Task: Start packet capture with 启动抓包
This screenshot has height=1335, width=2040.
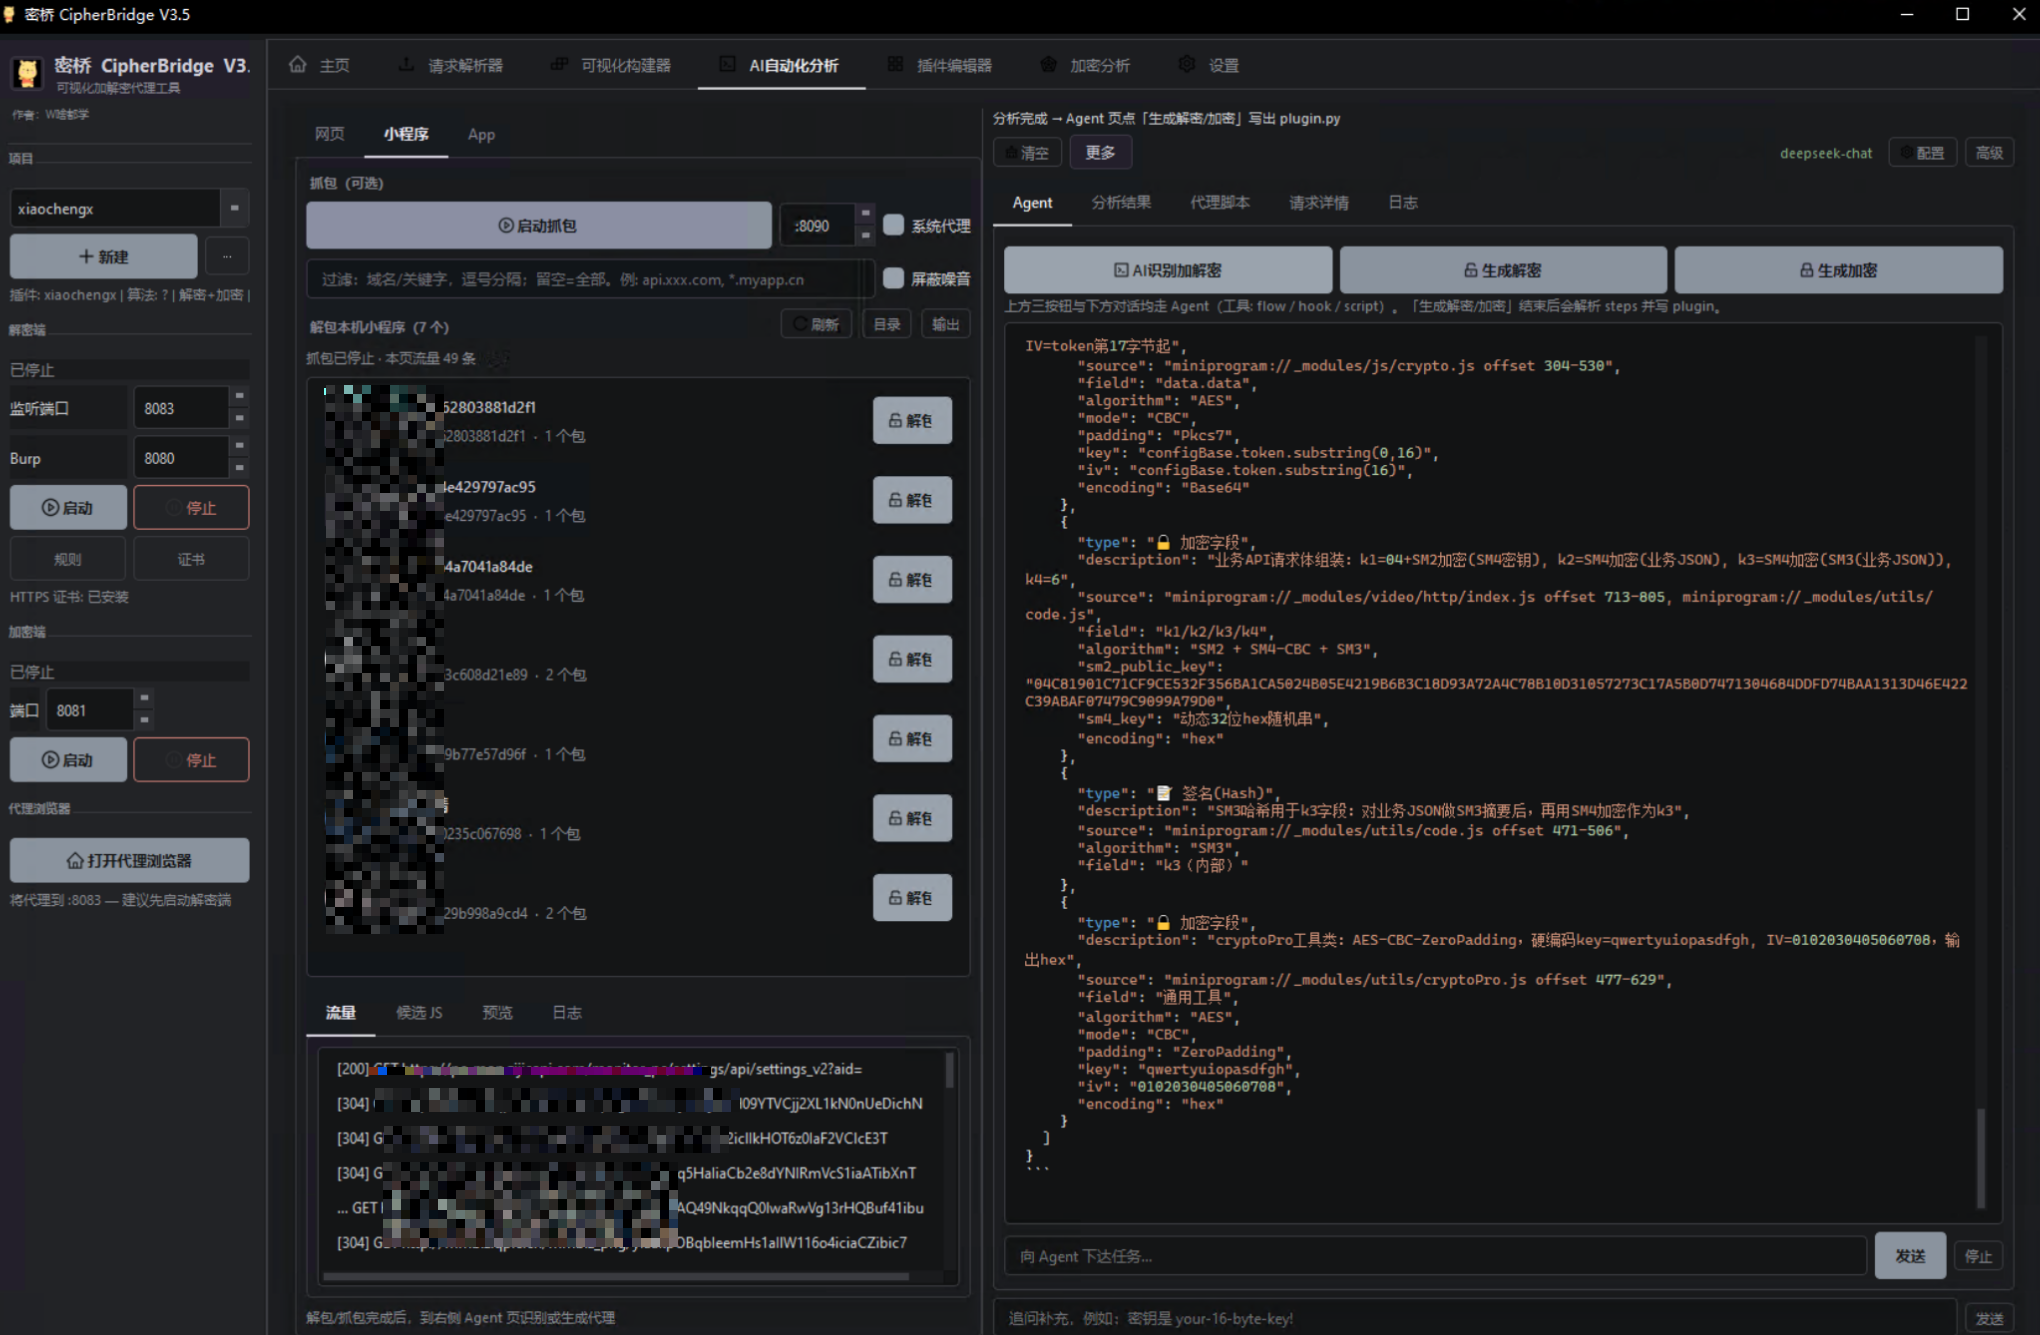Action: click(x=539, y=225)
